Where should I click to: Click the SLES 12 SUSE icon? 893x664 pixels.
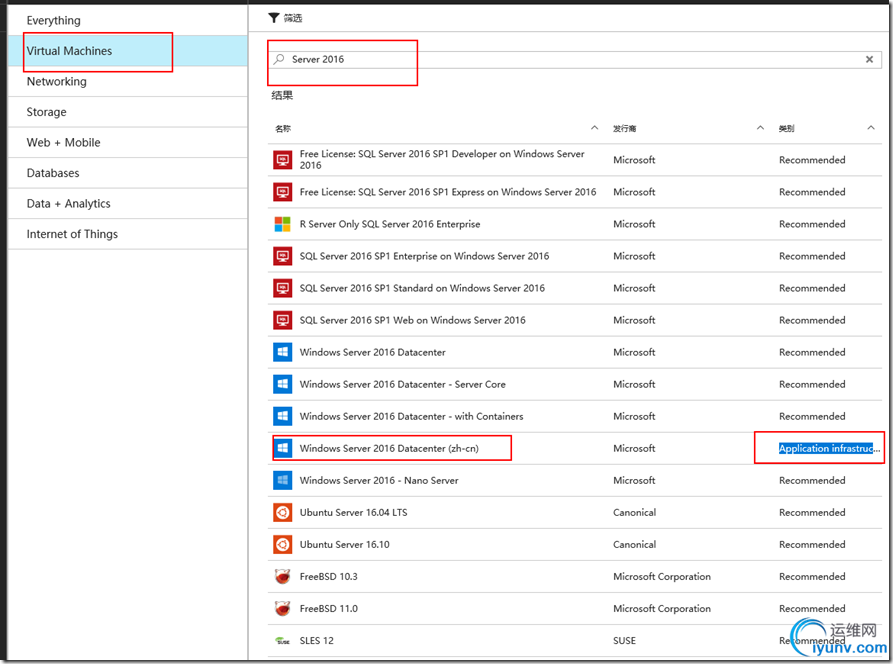[x=282, y=641]
